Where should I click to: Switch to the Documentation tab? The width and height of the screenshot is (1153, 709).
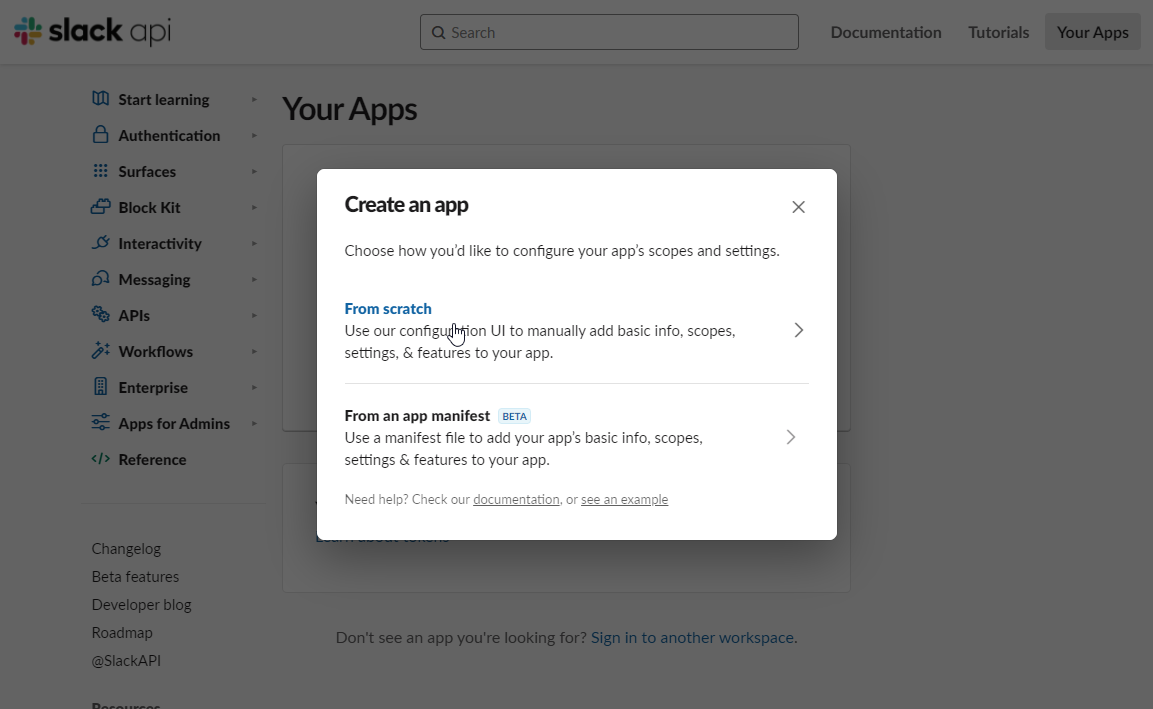point(885,32)
